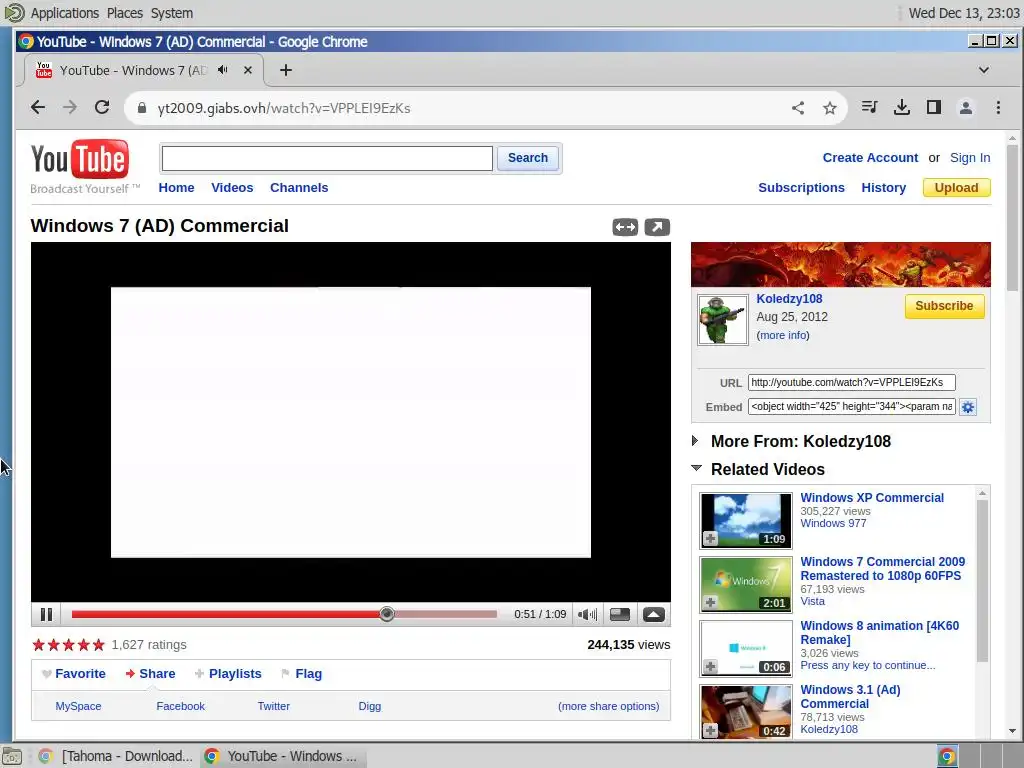1024x768 pixels.
Task: Add Windows 7 Commercial 2009 to queue
Action: 711,603
